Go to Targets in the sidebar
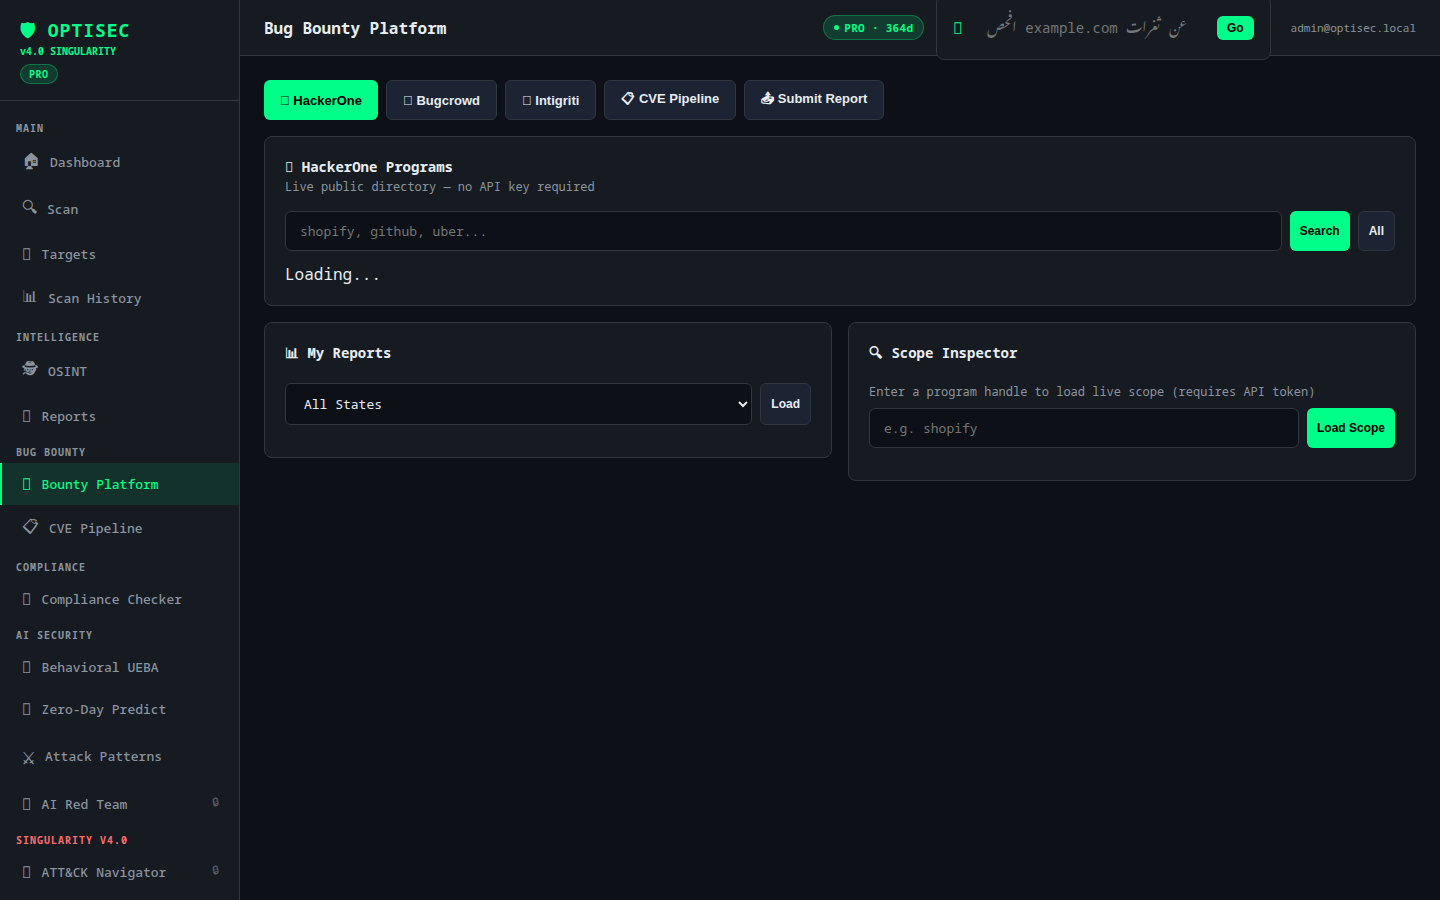 click(120, 254)
